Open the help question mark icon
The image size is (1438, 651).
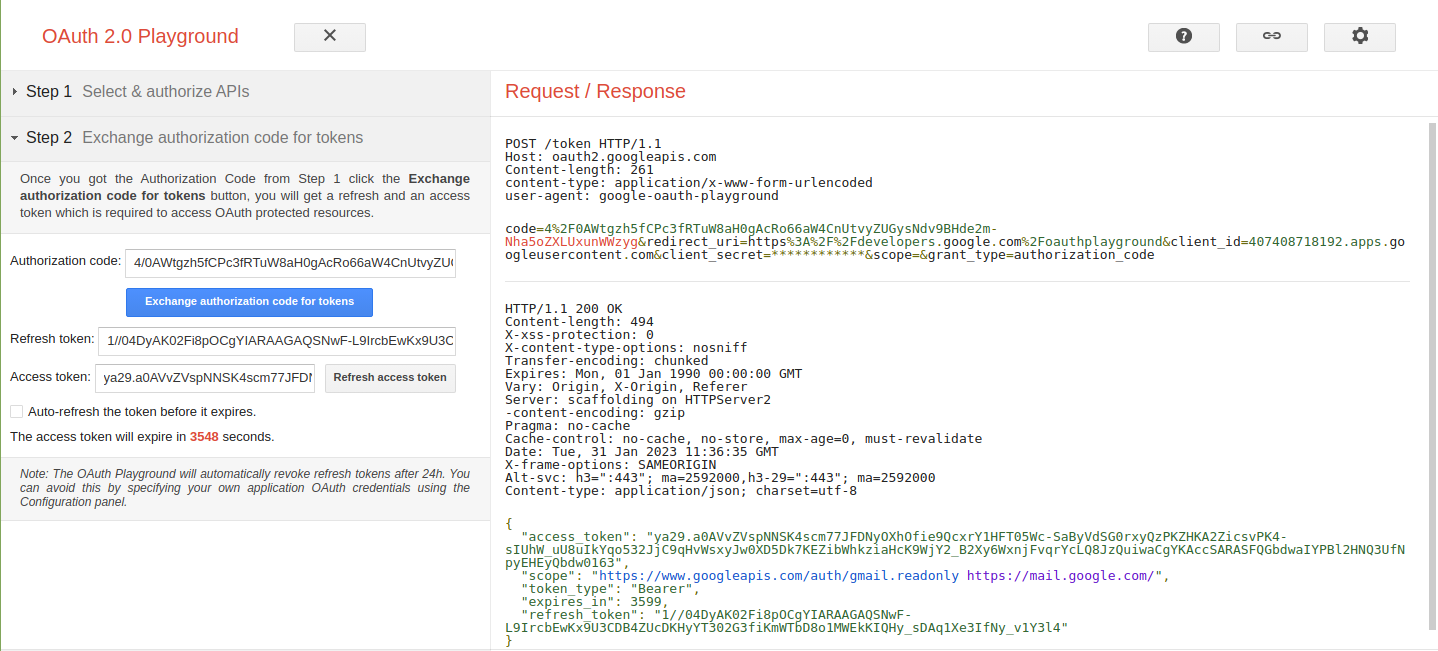pos(1183,37)
